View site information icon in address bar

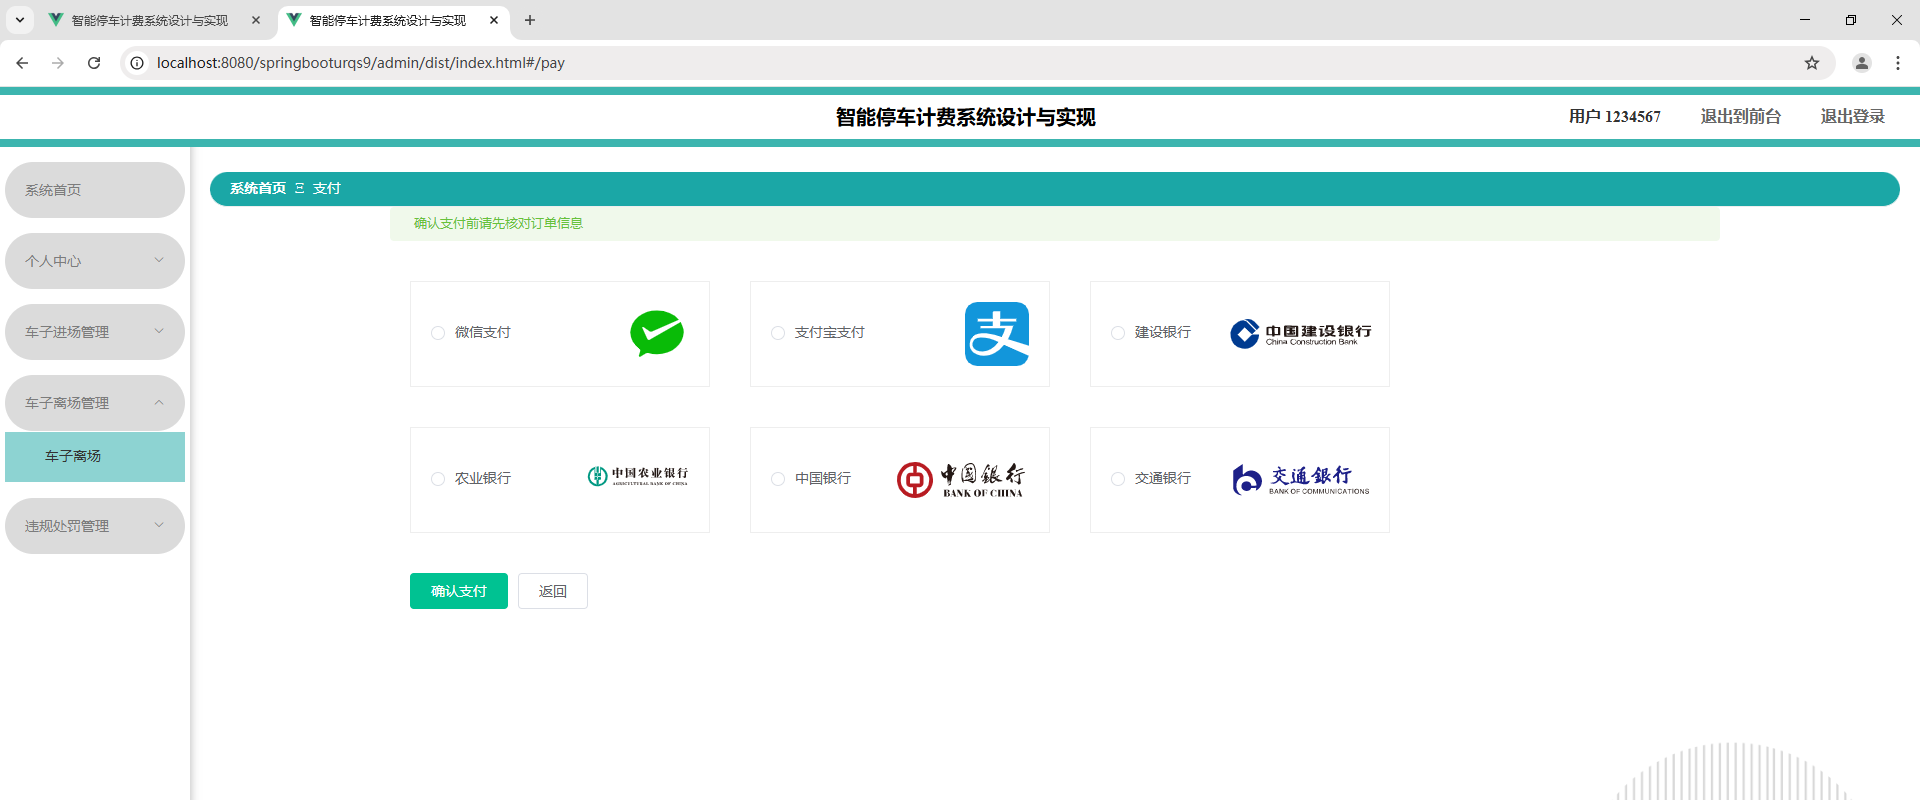137,63
